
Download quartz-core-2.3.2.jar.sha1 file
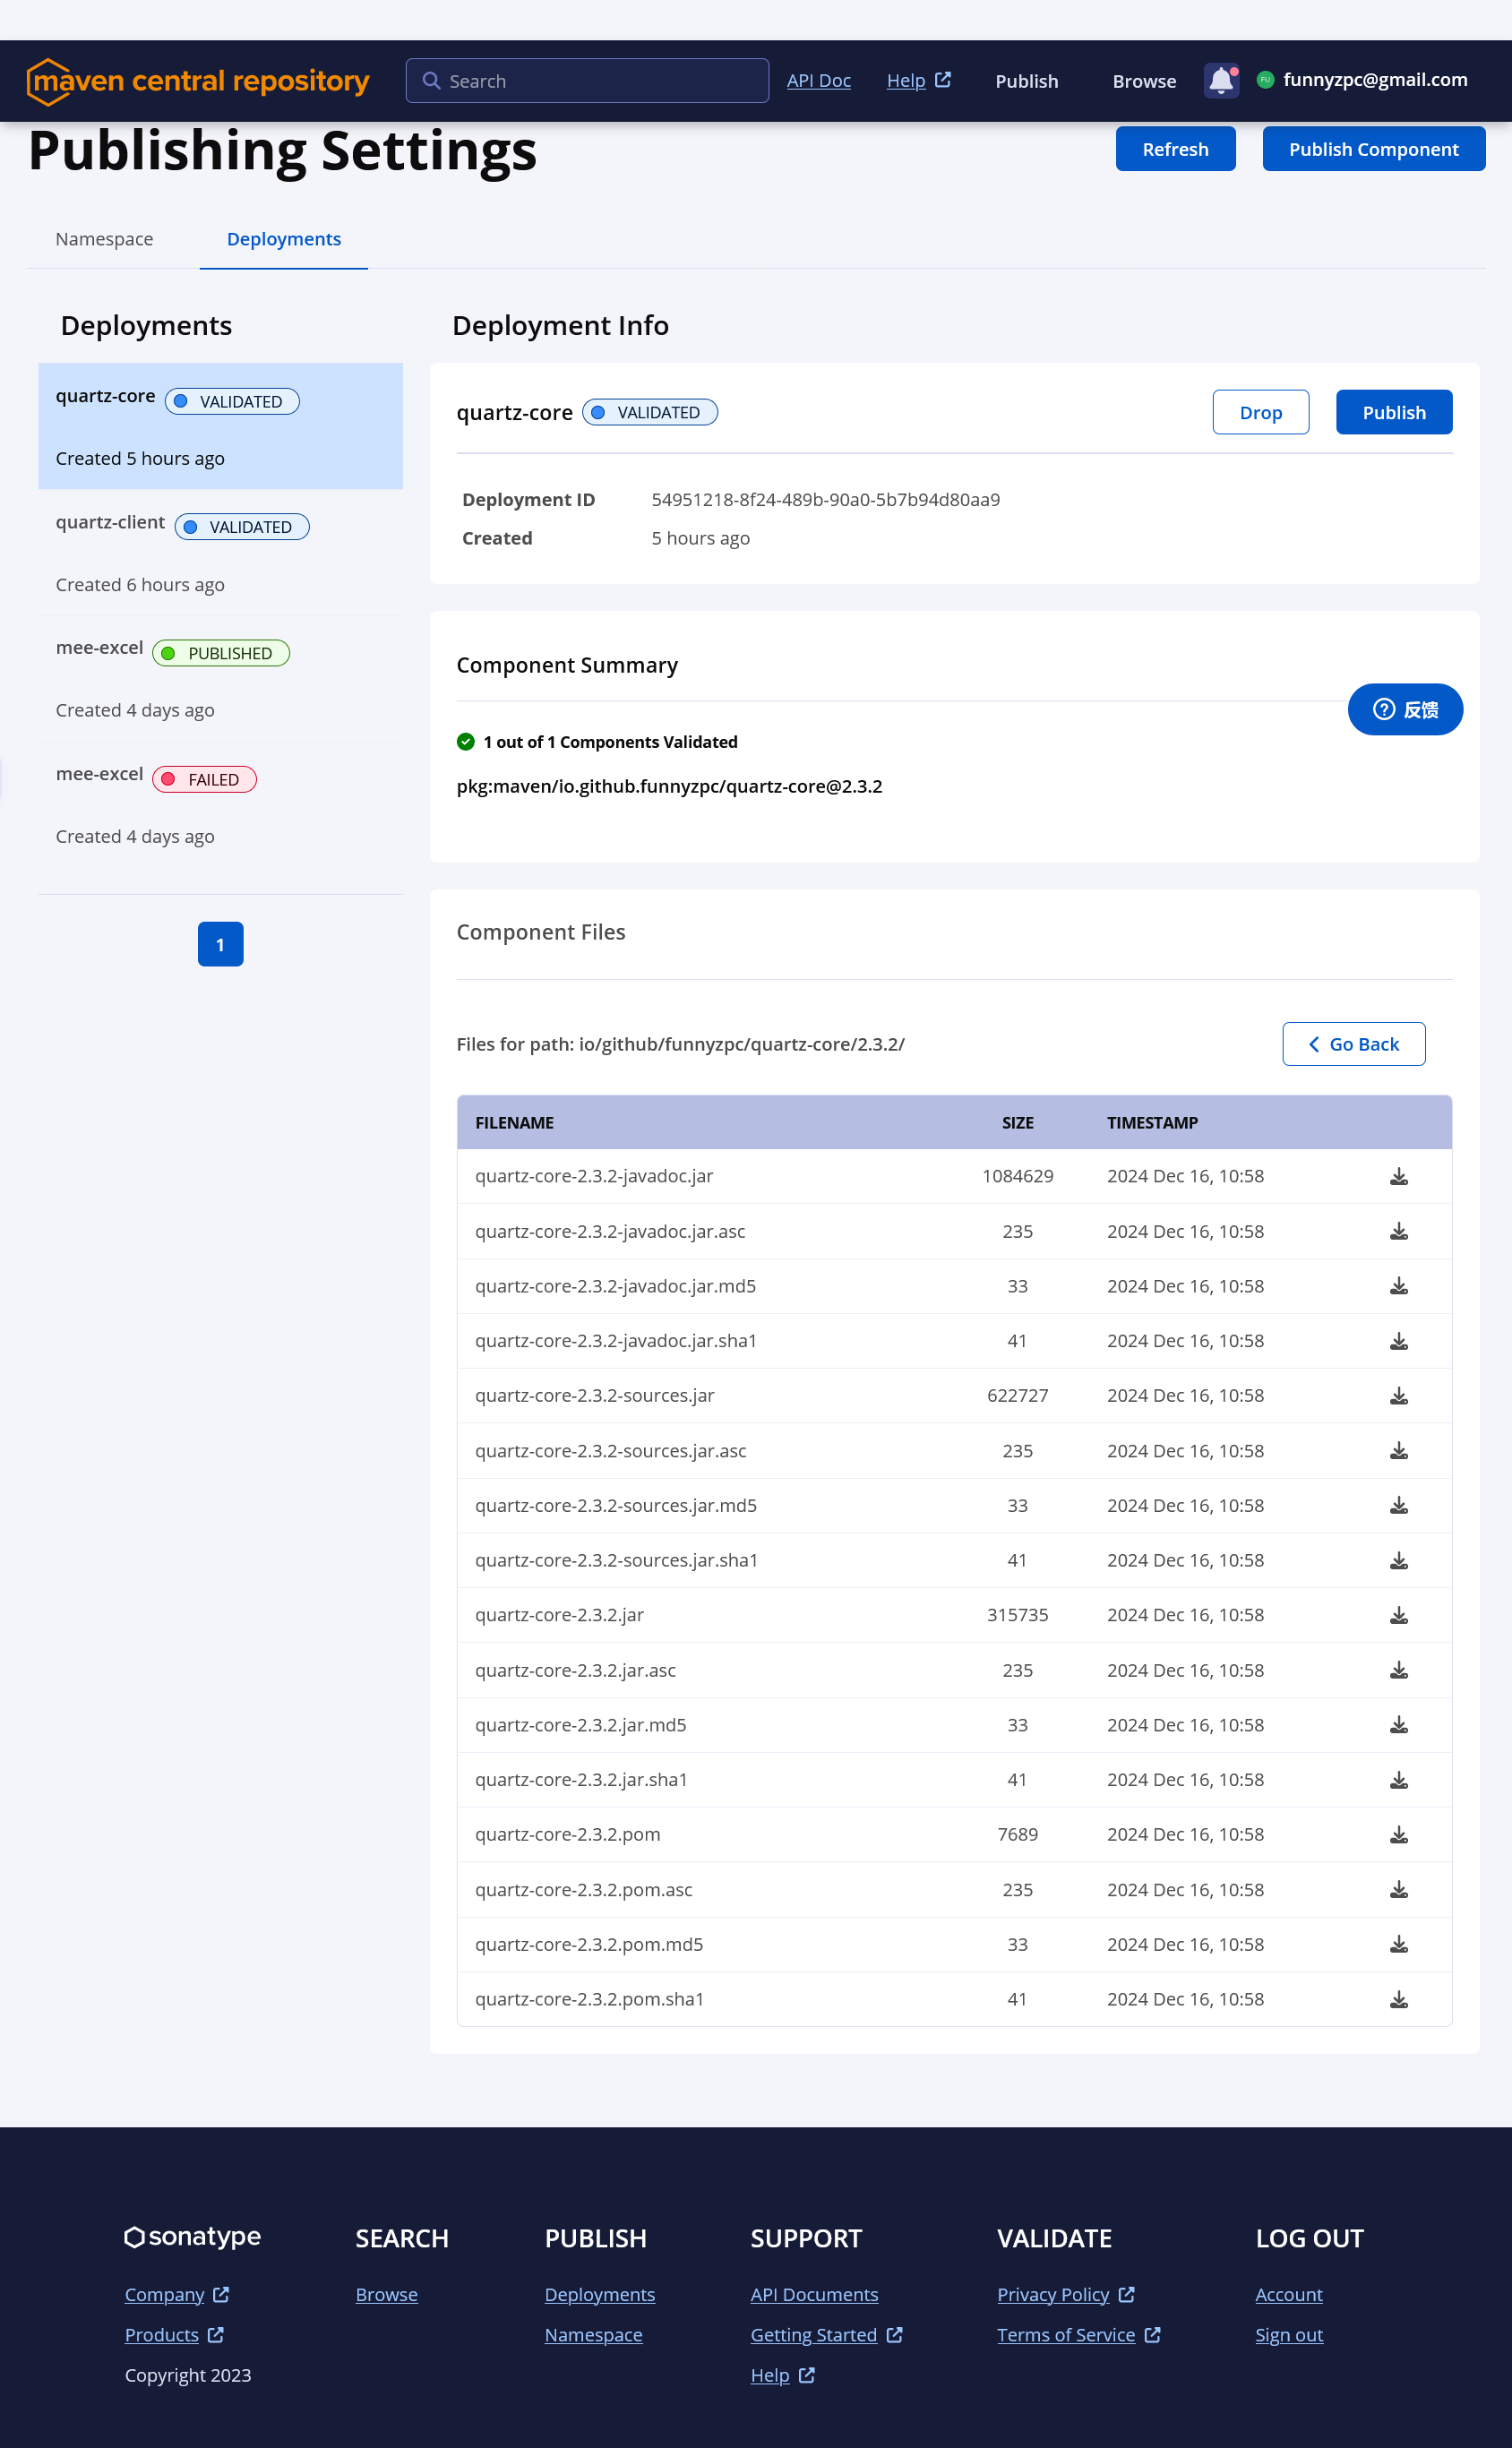(1398, 1780)
